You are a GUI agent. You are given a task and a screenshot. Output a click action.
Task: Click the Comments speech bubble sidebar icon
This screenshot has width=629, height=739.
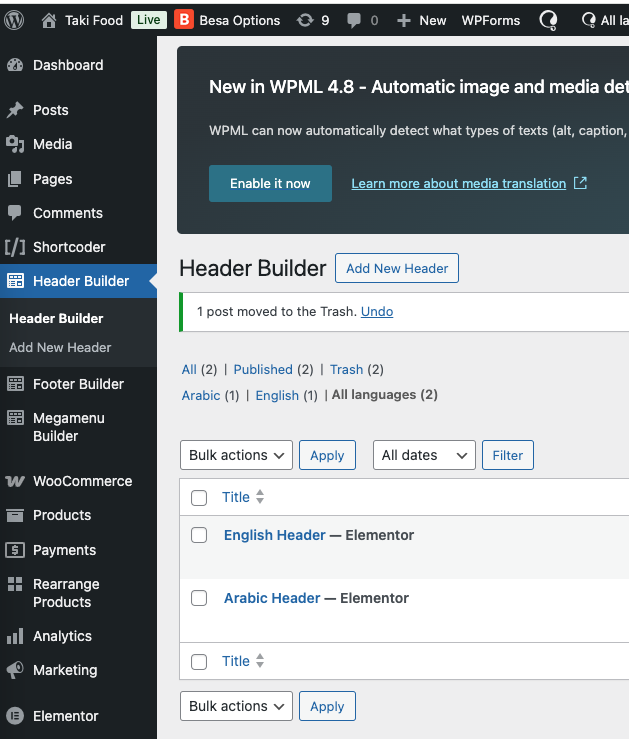tap(15, 213)
